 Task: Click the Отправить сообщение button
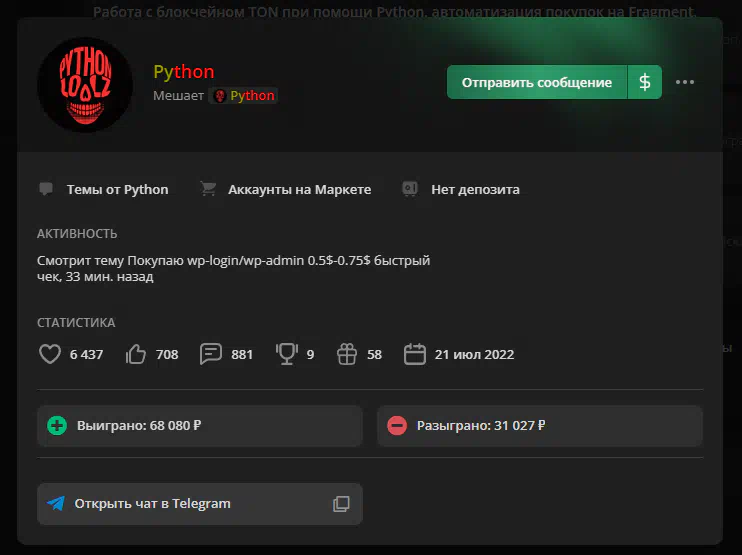pyautogui.click(x=537, y=82)
